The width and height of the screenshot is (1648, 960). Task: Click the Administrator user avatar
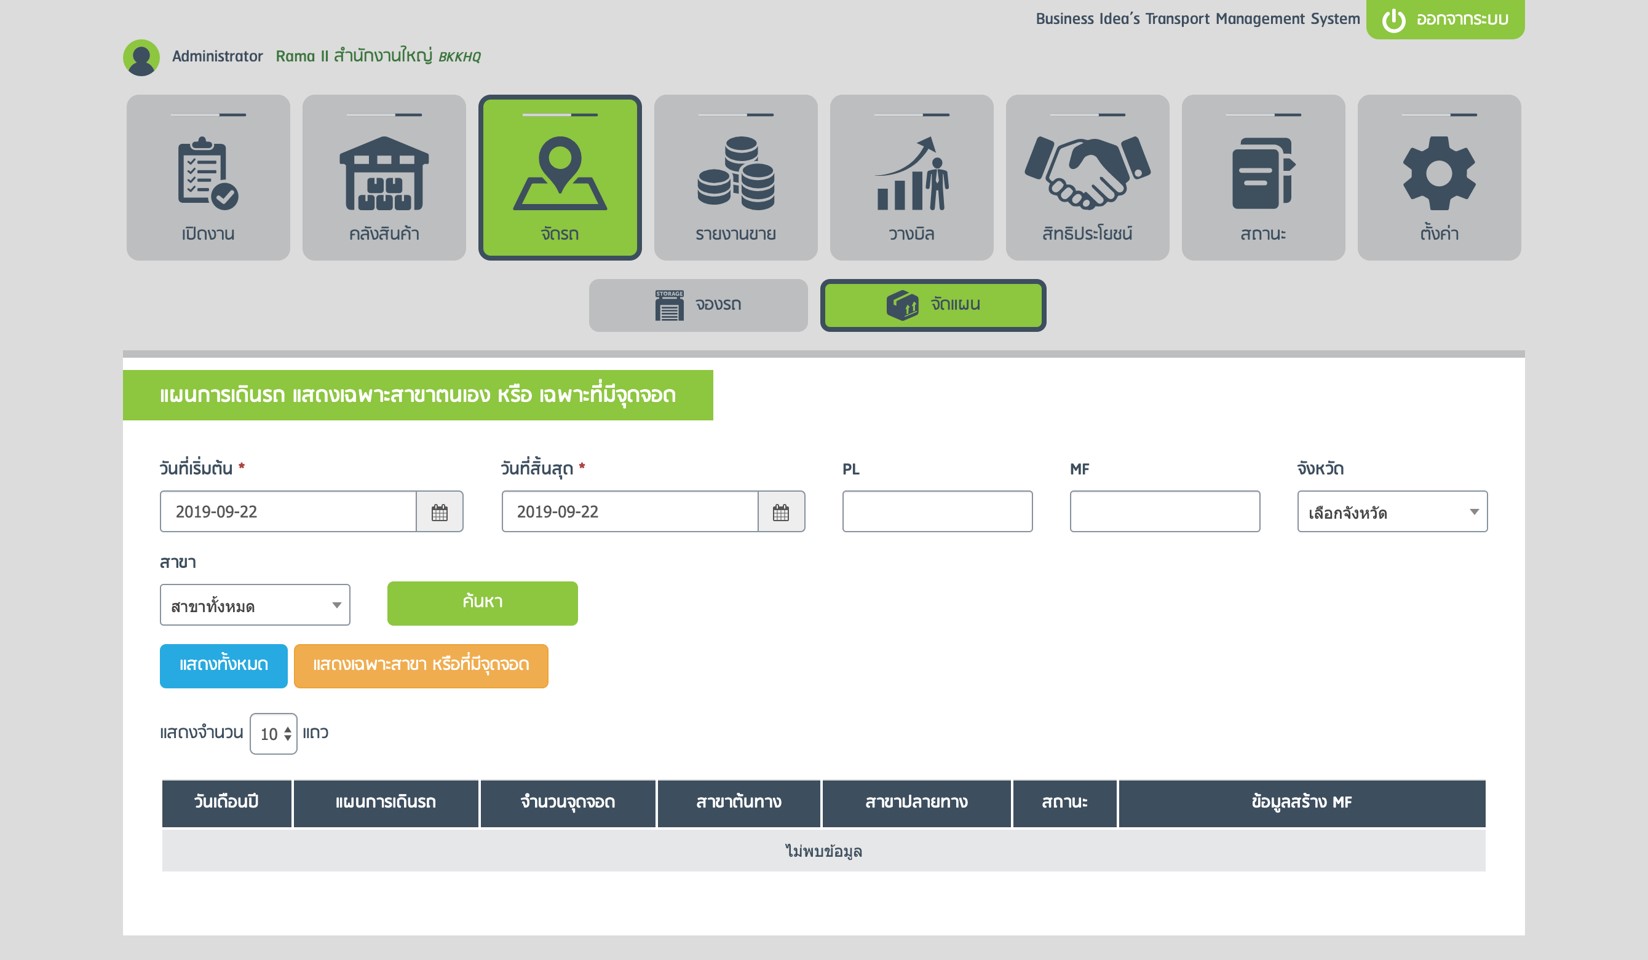(x=141, y=57)
